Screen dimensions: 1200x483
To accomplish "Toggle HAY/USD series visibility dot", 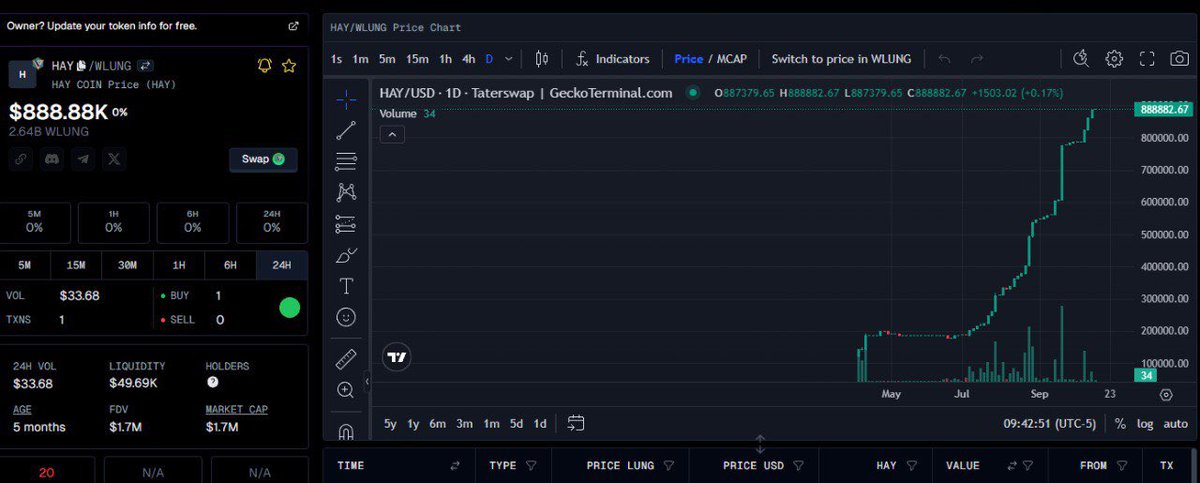I will pos(693,93).
